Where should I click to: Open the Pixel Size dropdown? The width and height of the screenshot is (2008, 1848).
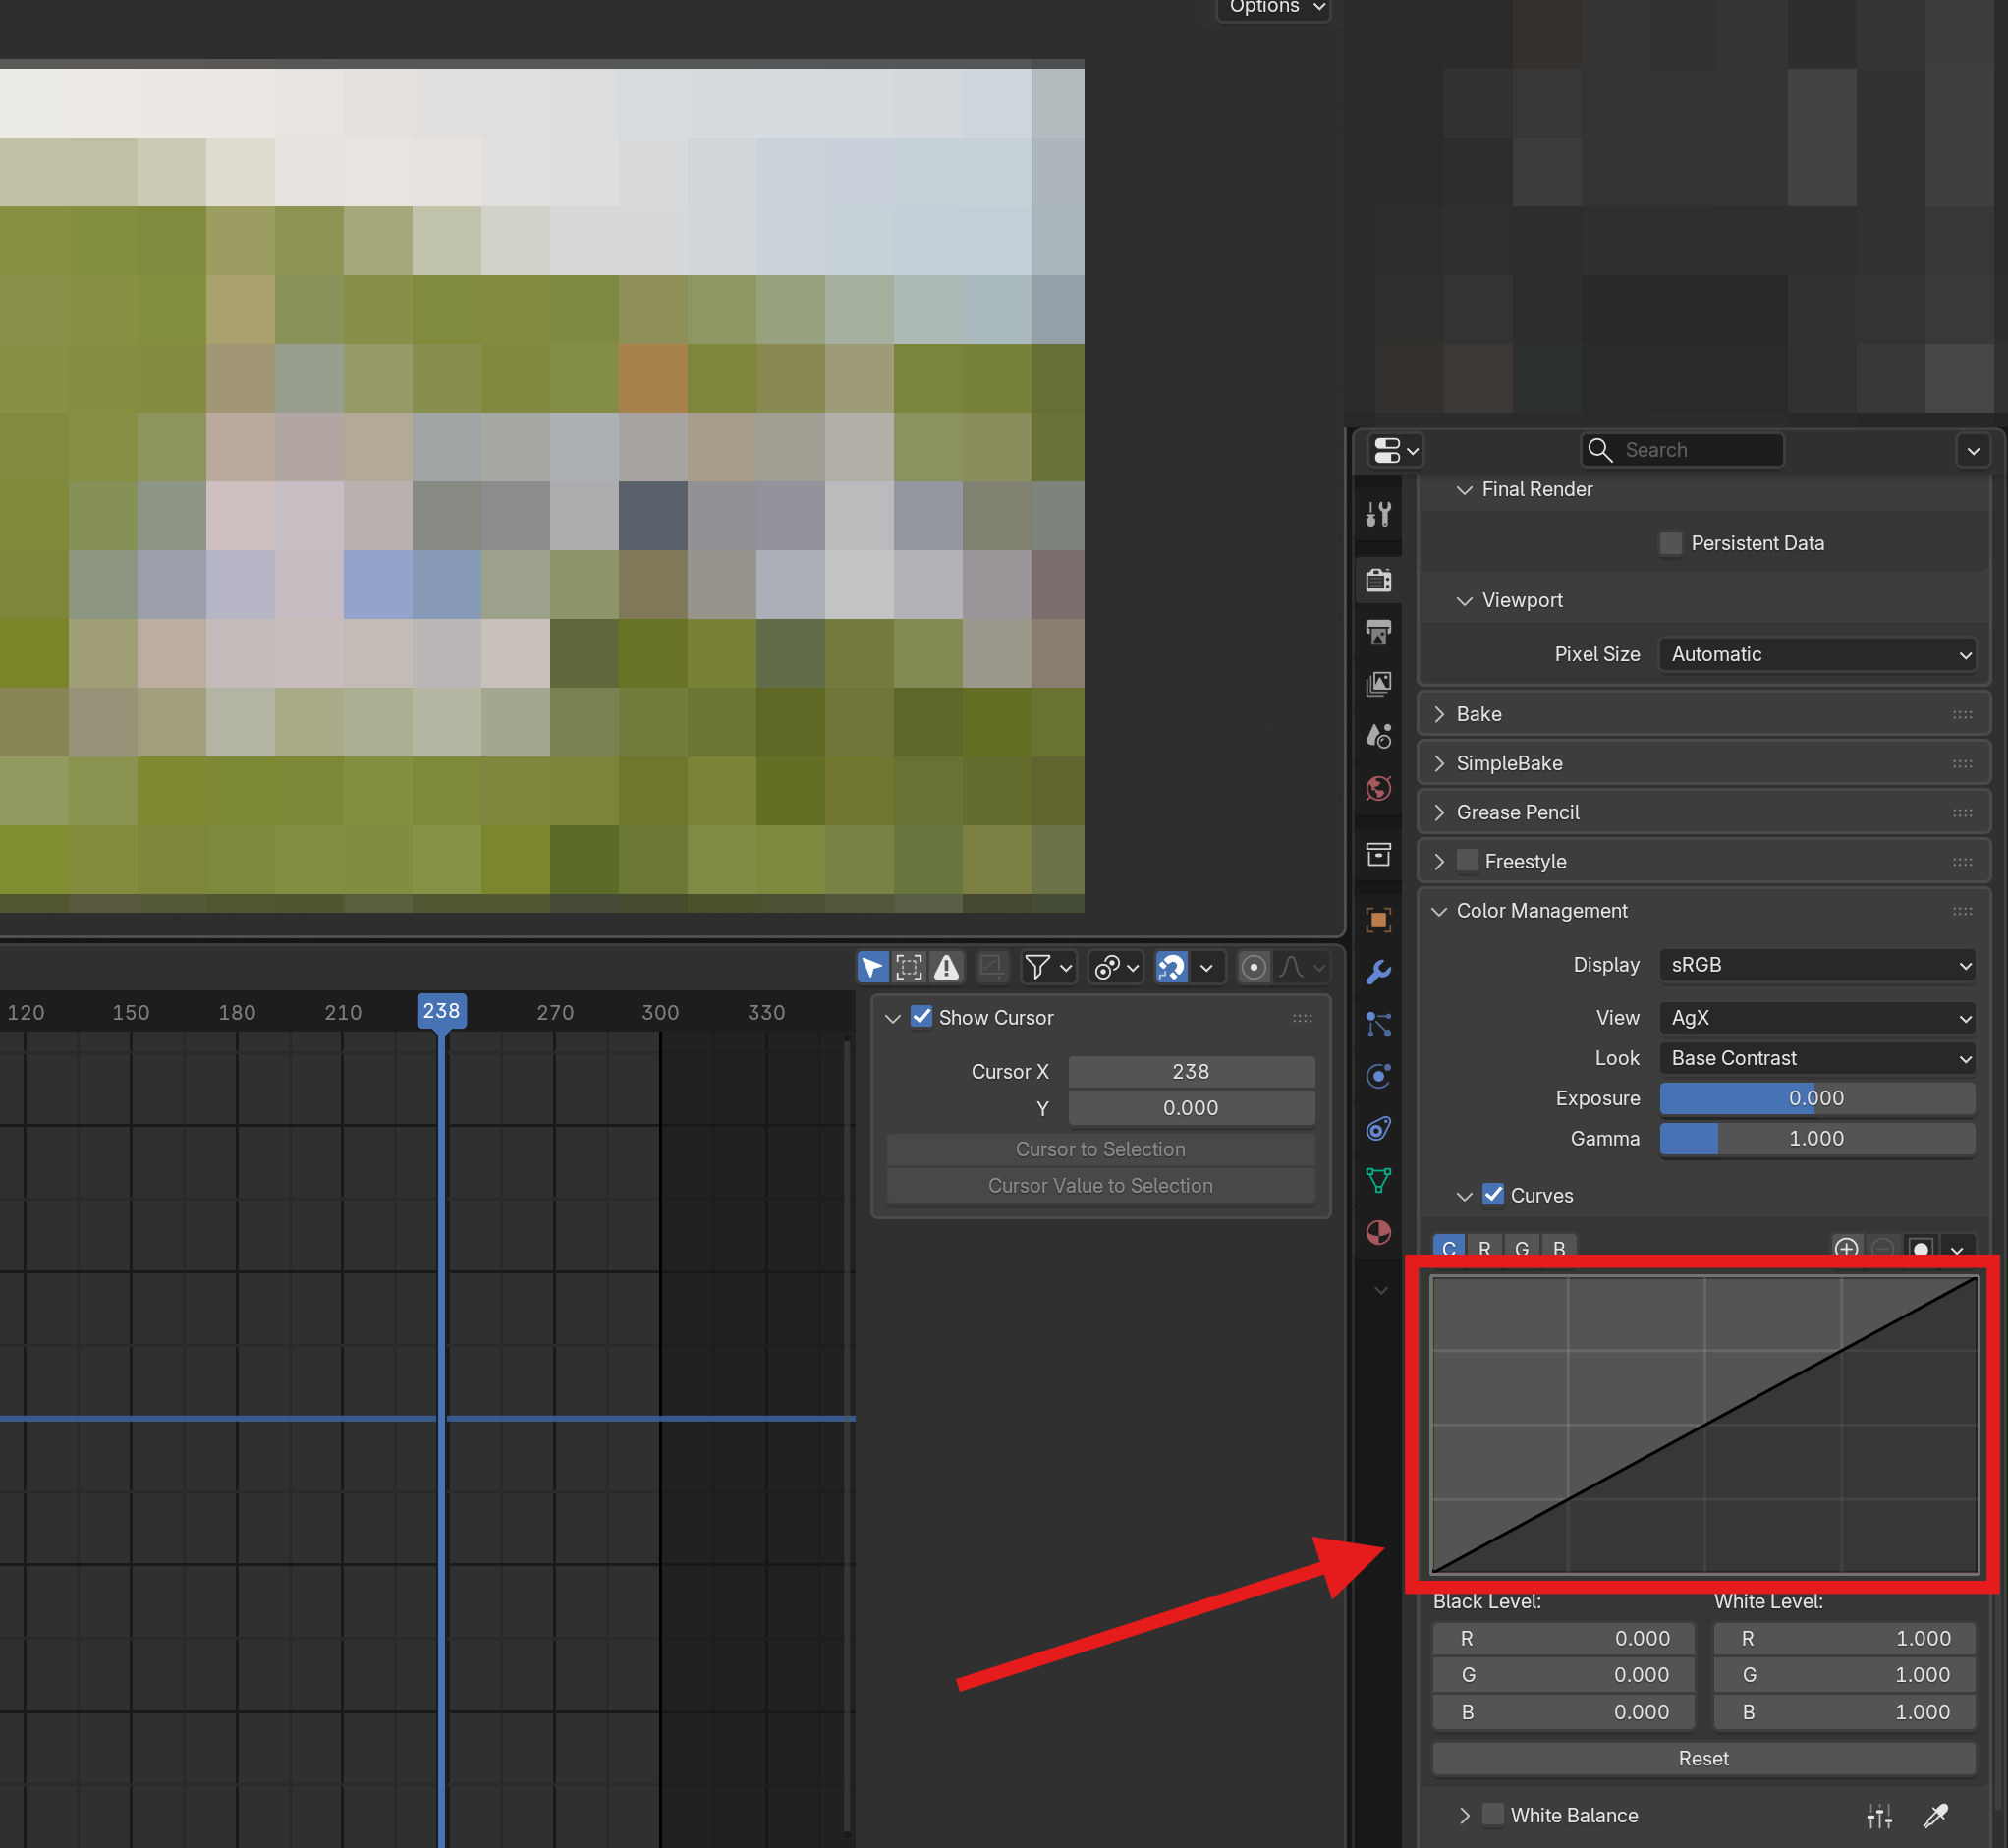tap(1817, 654)
